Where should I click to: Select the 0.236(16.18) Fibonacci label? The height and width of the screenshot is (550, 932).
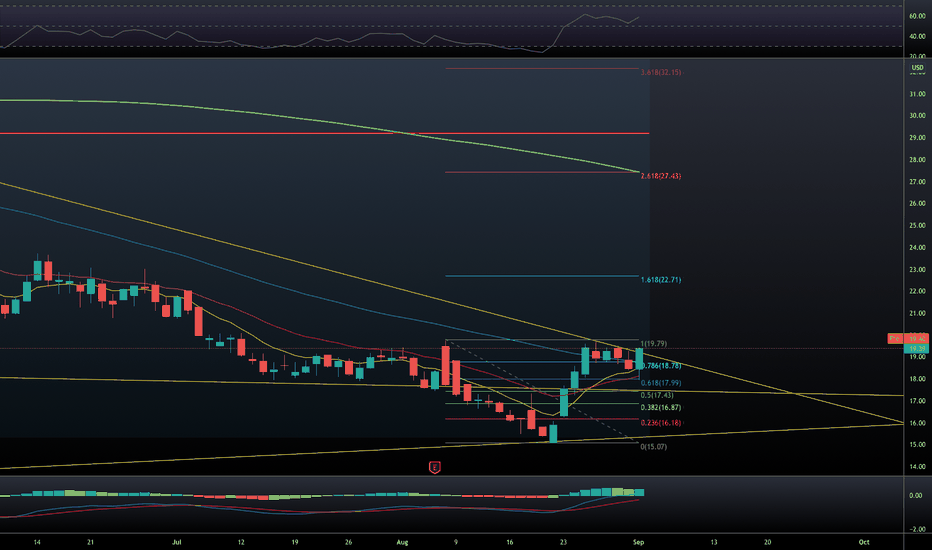point(661,423)
